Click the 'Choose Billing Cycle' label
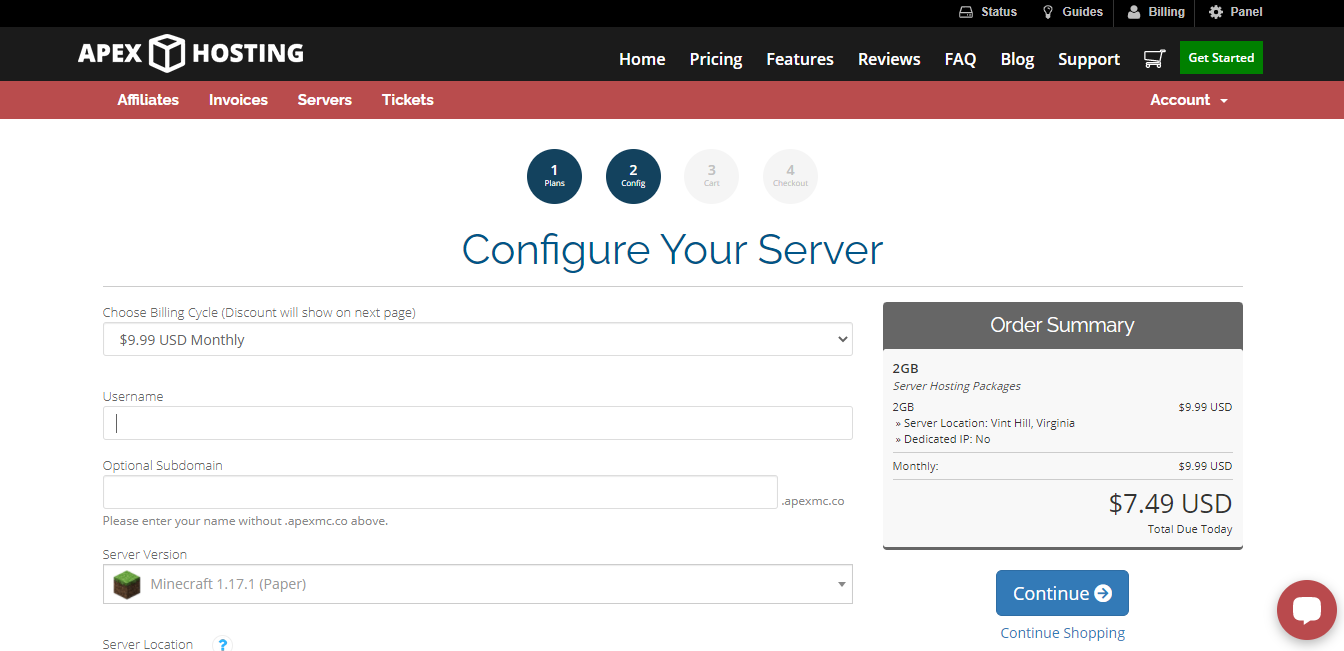This screenshot has width=1344, height=651. (x=259, y=312)
